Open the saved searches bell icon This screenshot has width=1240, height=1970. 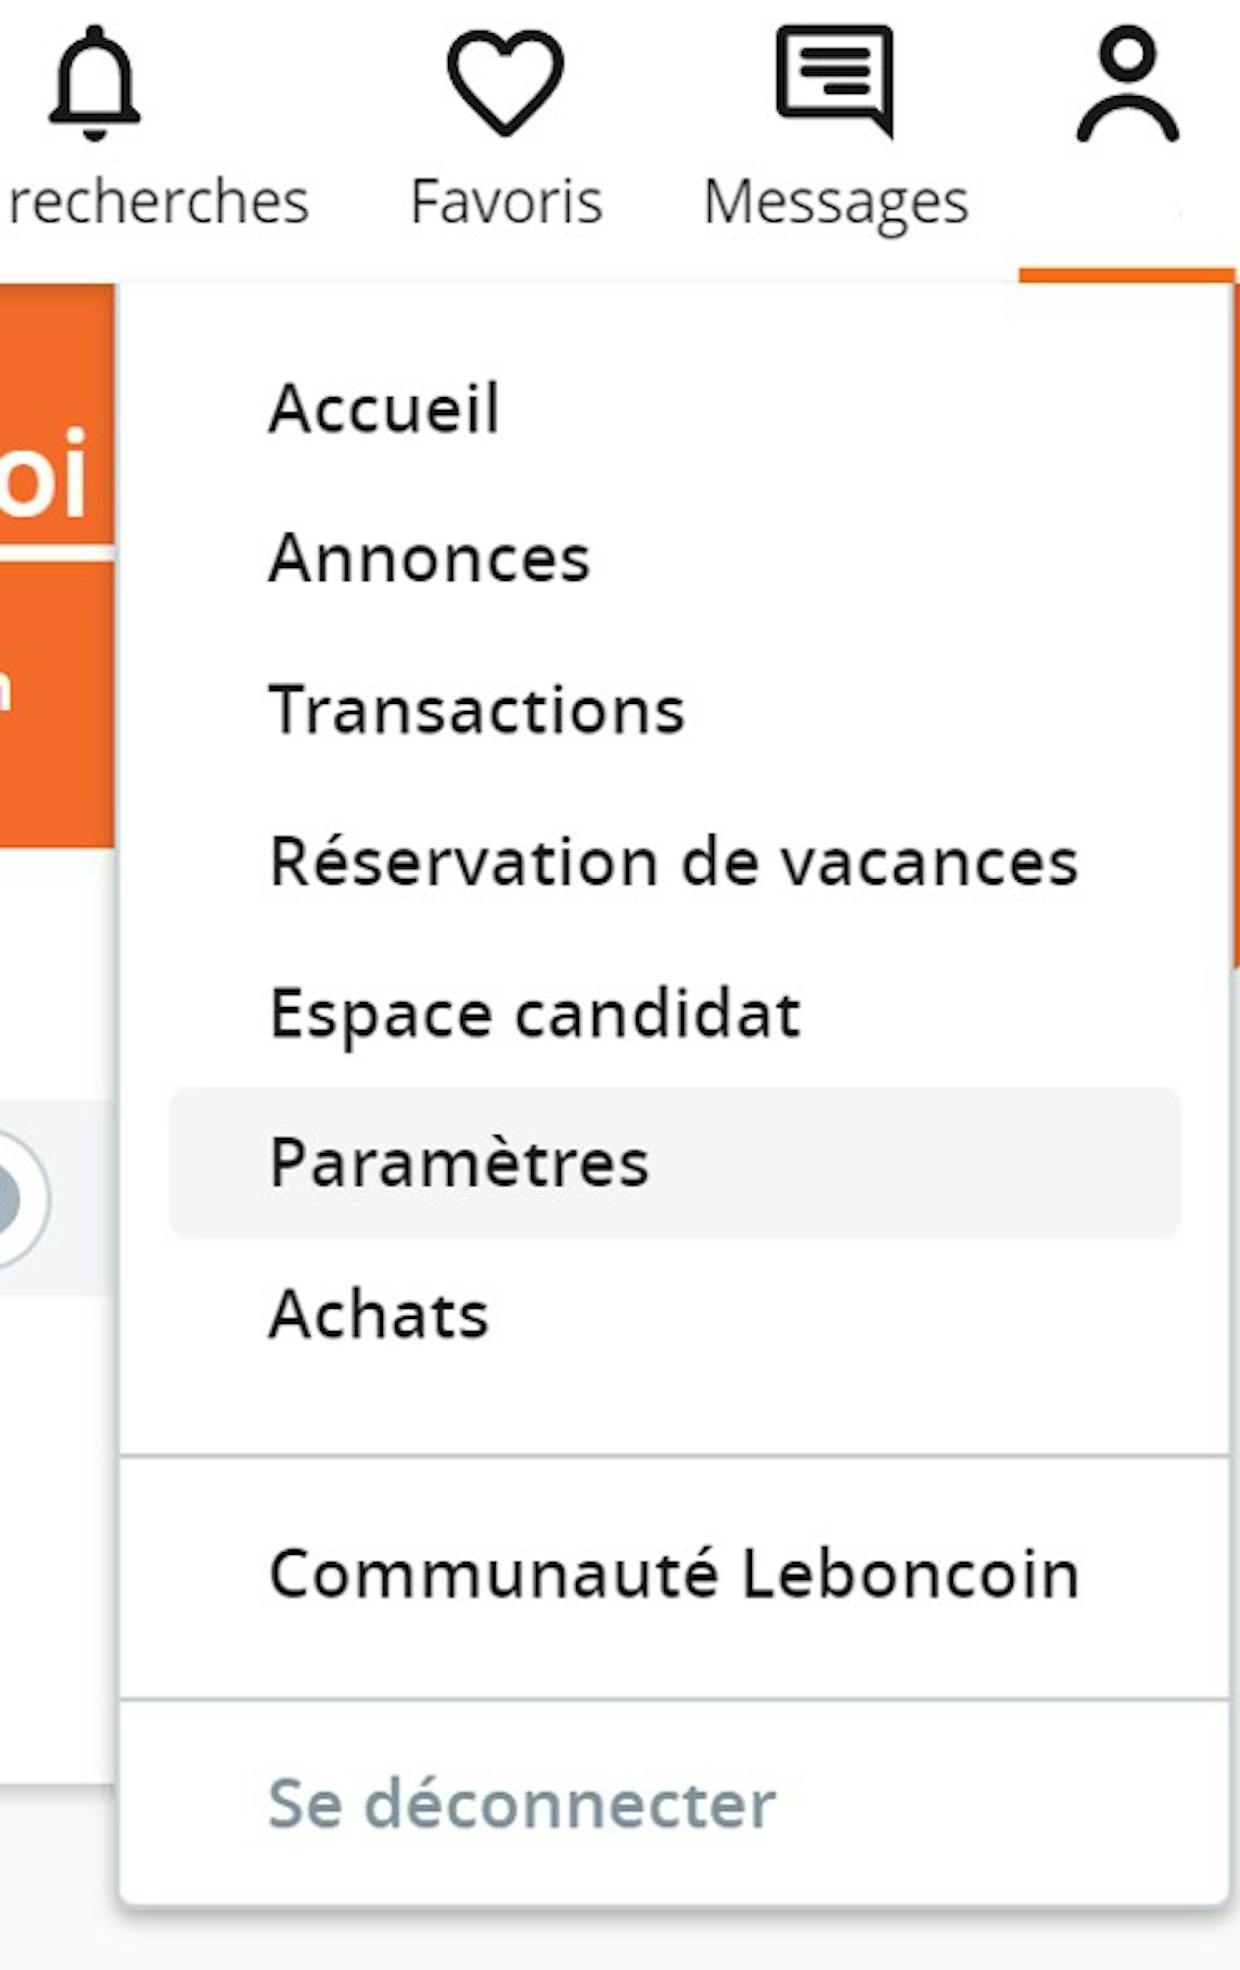tap(94, 84)
